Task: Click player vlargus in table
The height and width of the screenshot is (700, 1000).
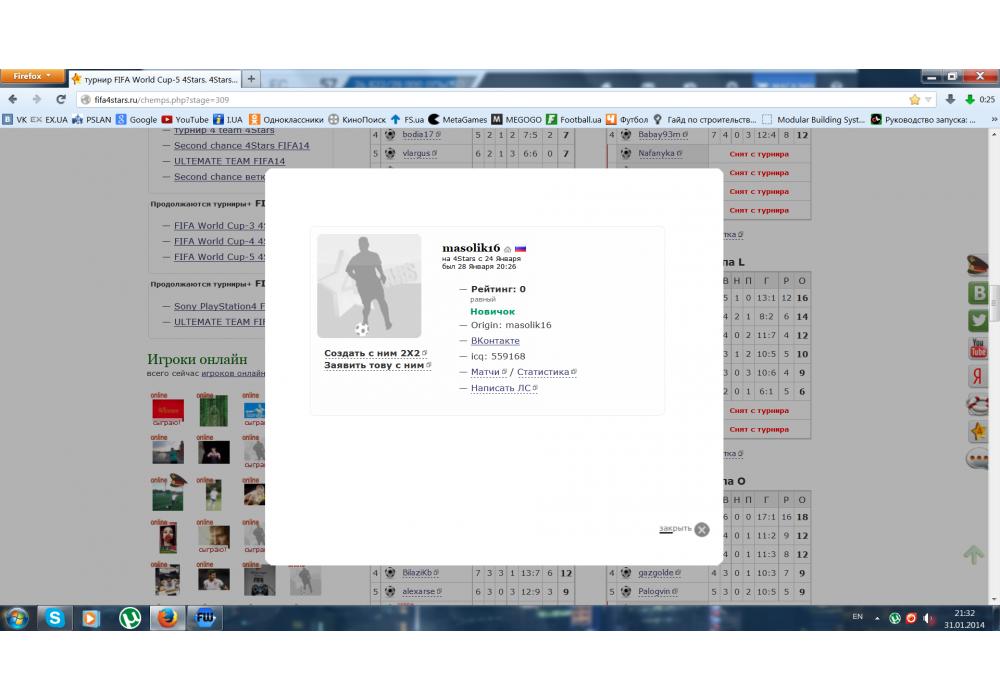Action: tap(419, 154)
